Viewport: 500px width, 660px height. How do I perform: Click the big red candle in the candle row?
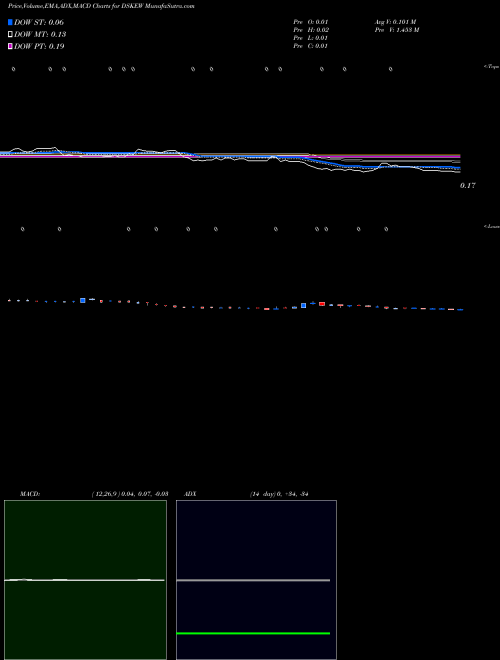pos(322,303)
